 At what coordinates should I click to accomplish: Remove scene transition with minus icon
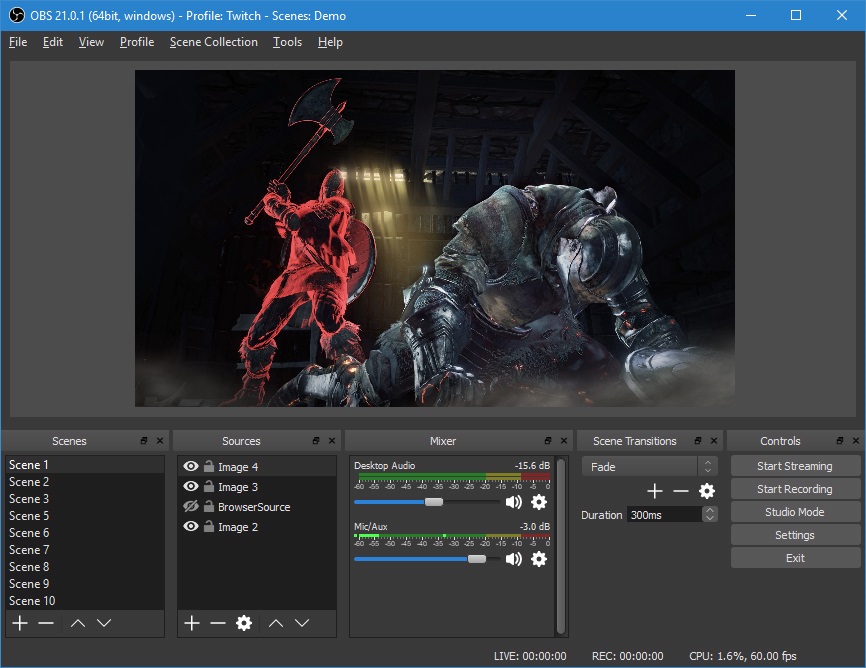point(680,491)
